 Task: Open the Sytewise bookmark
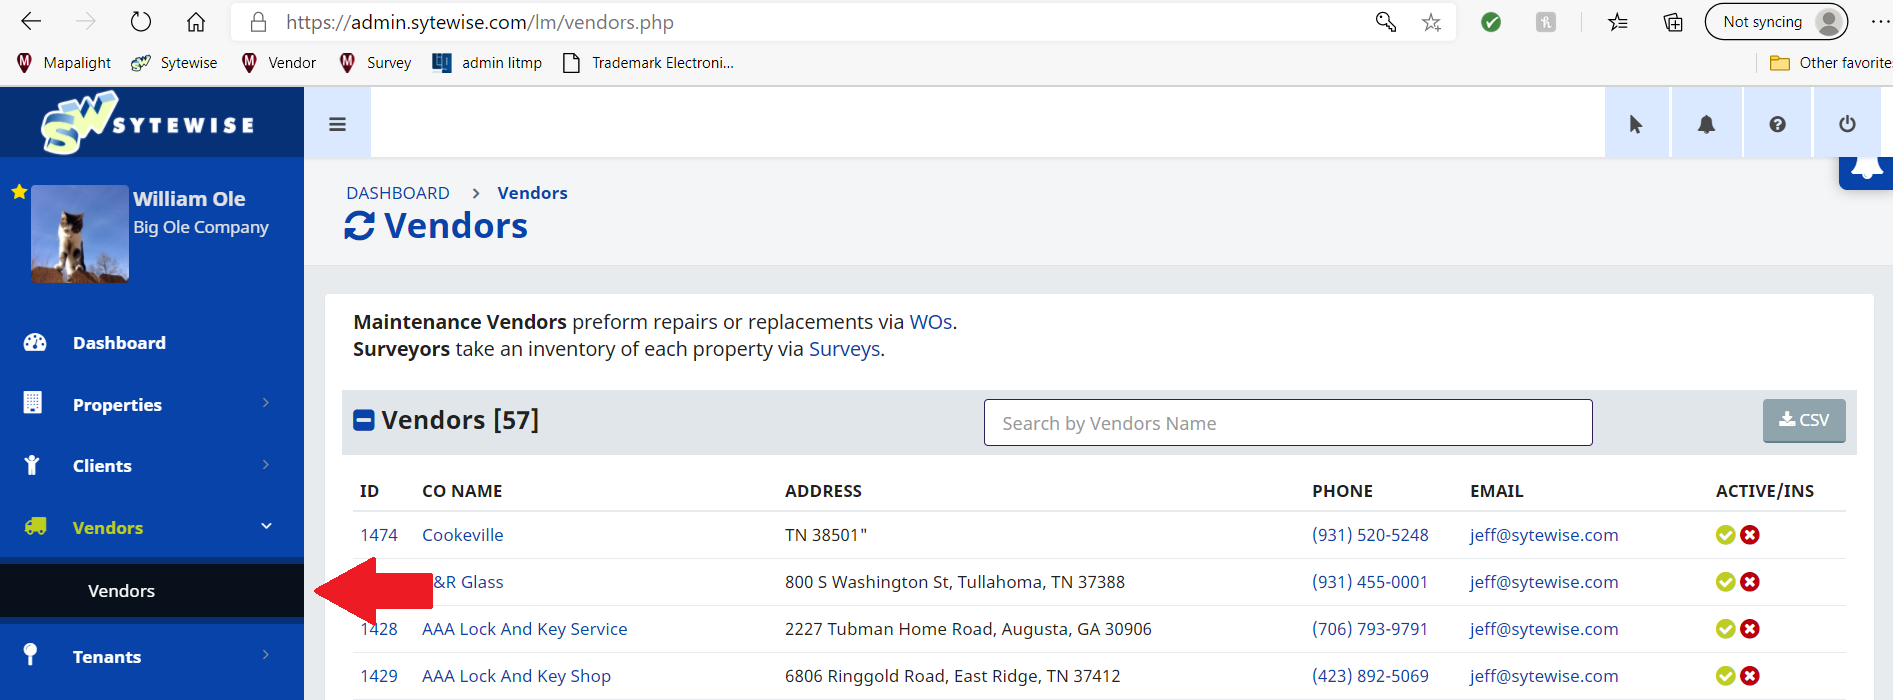174,62
